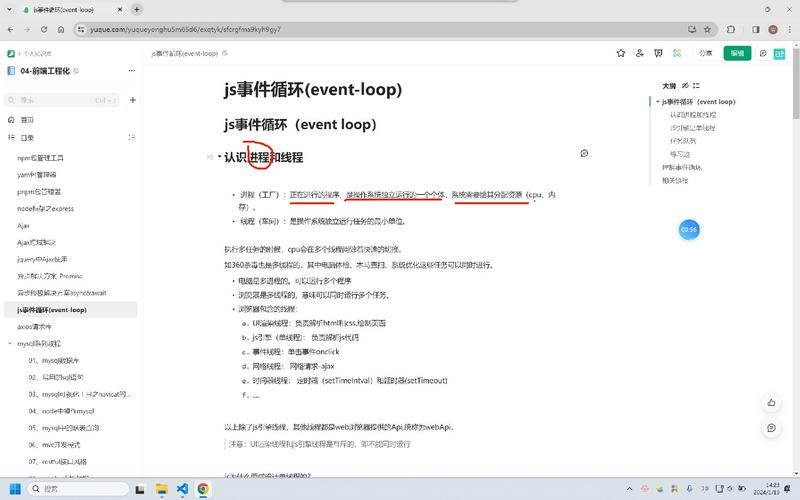Click the favorite star icon in document toolbar
Viewport: 800px width, 500px height.
pyautogui.click(x=620, y=53)
